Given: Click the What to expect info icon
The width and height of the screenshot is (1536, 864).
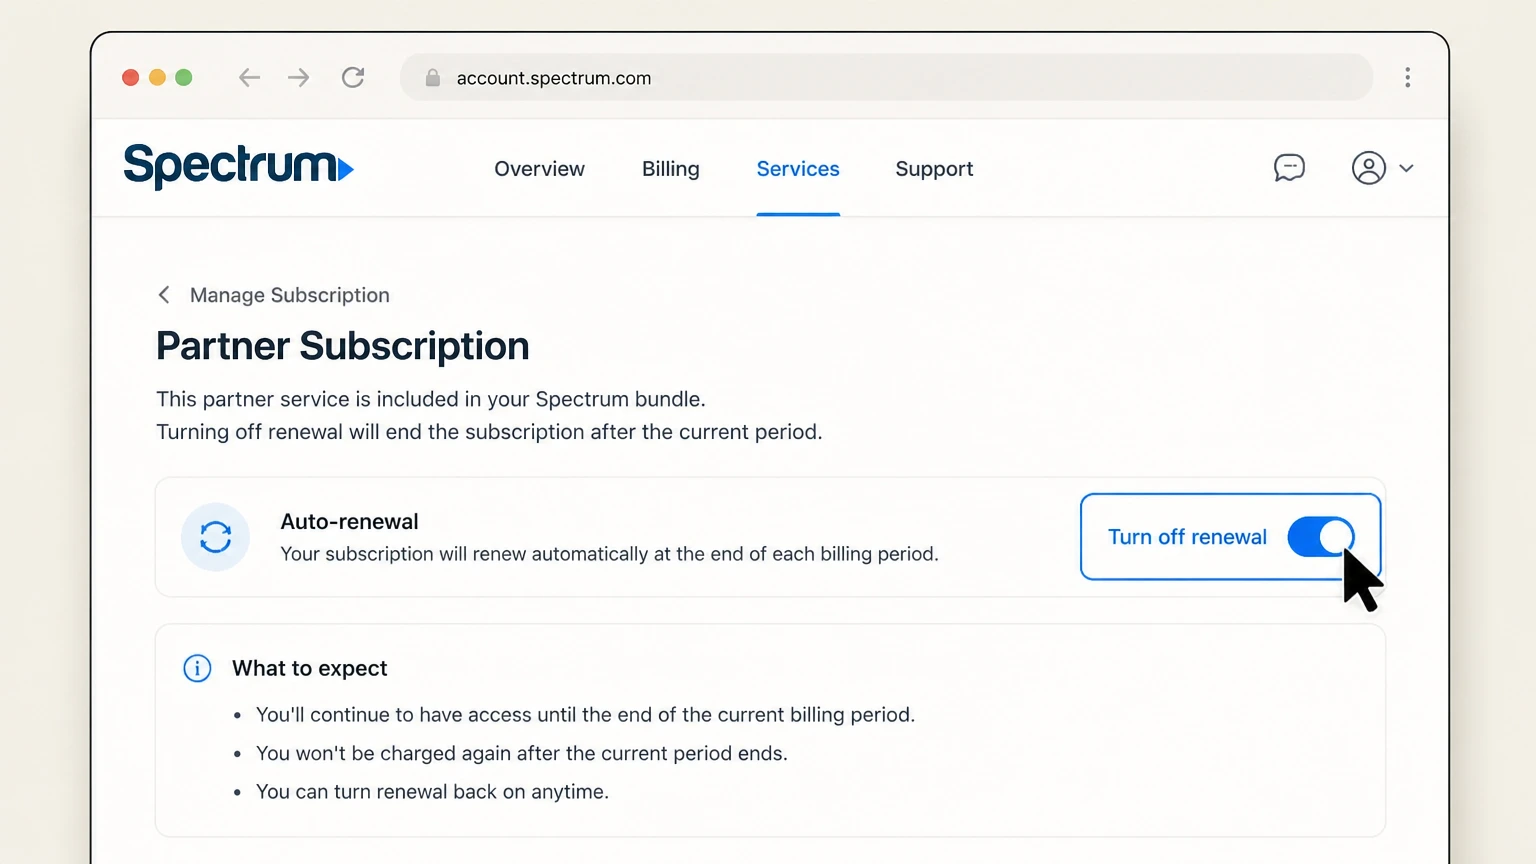Looking at the screenshot, I should point(197,668).
